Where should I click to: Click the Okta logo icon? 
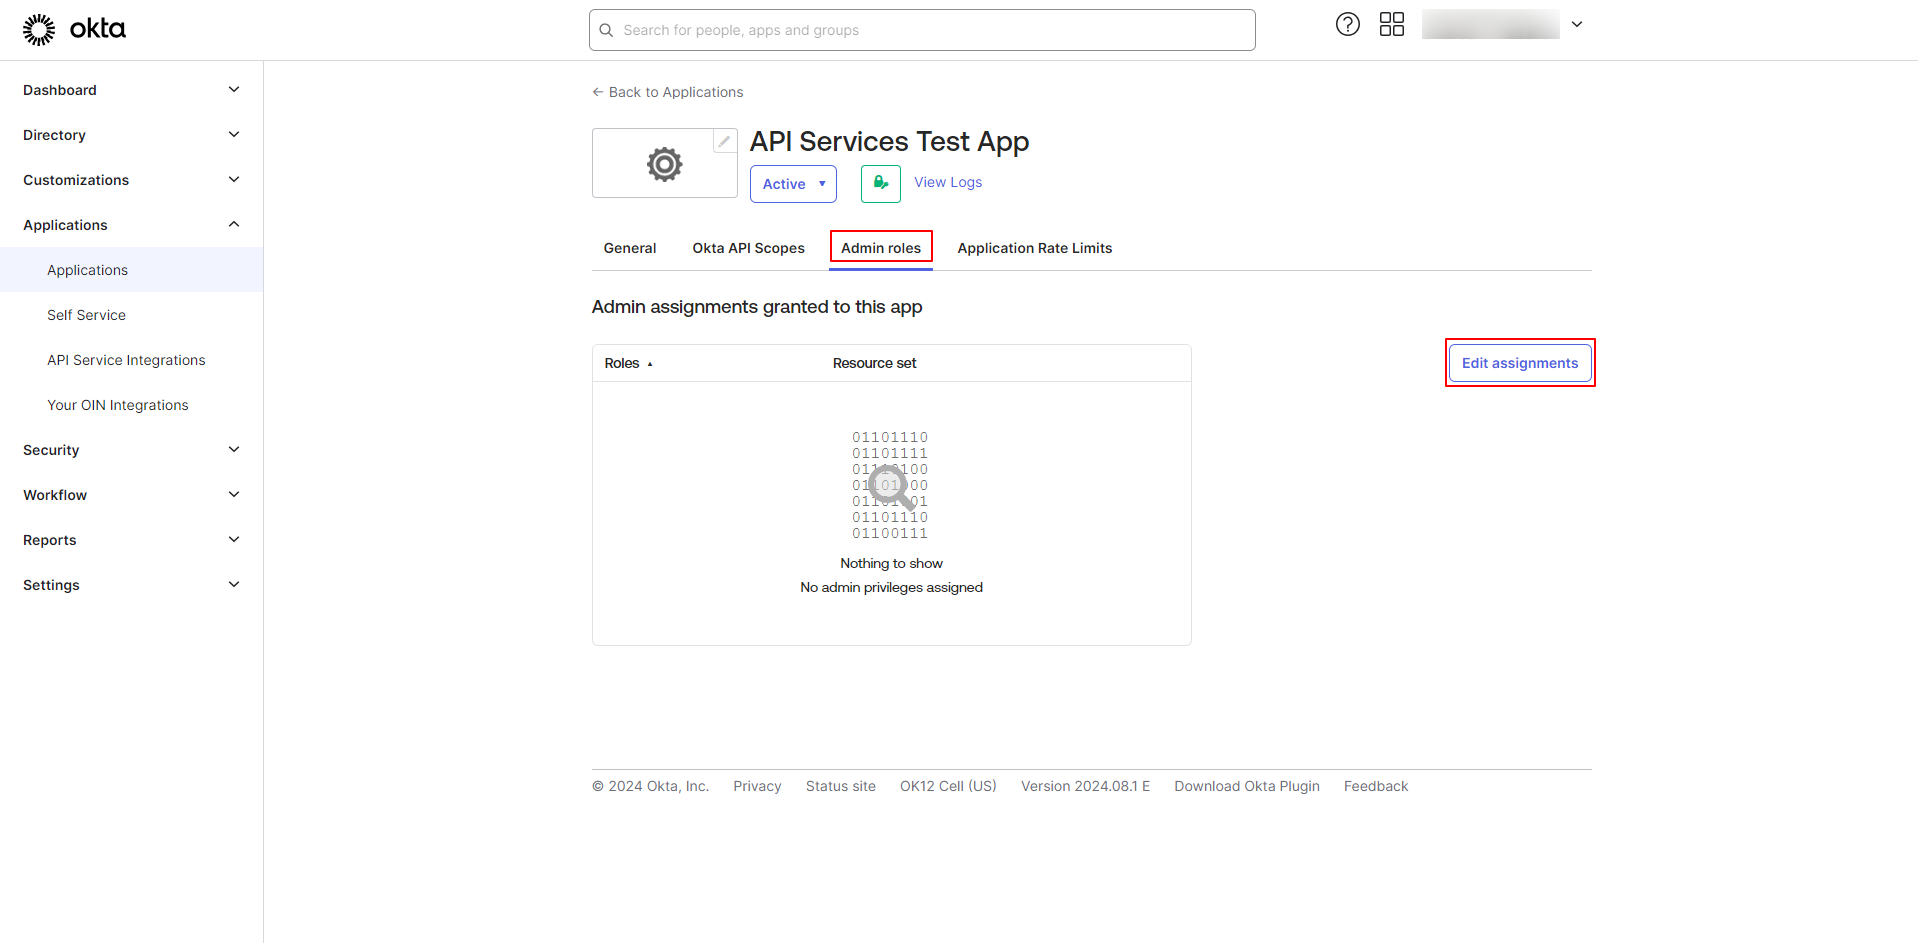(39, 30)
